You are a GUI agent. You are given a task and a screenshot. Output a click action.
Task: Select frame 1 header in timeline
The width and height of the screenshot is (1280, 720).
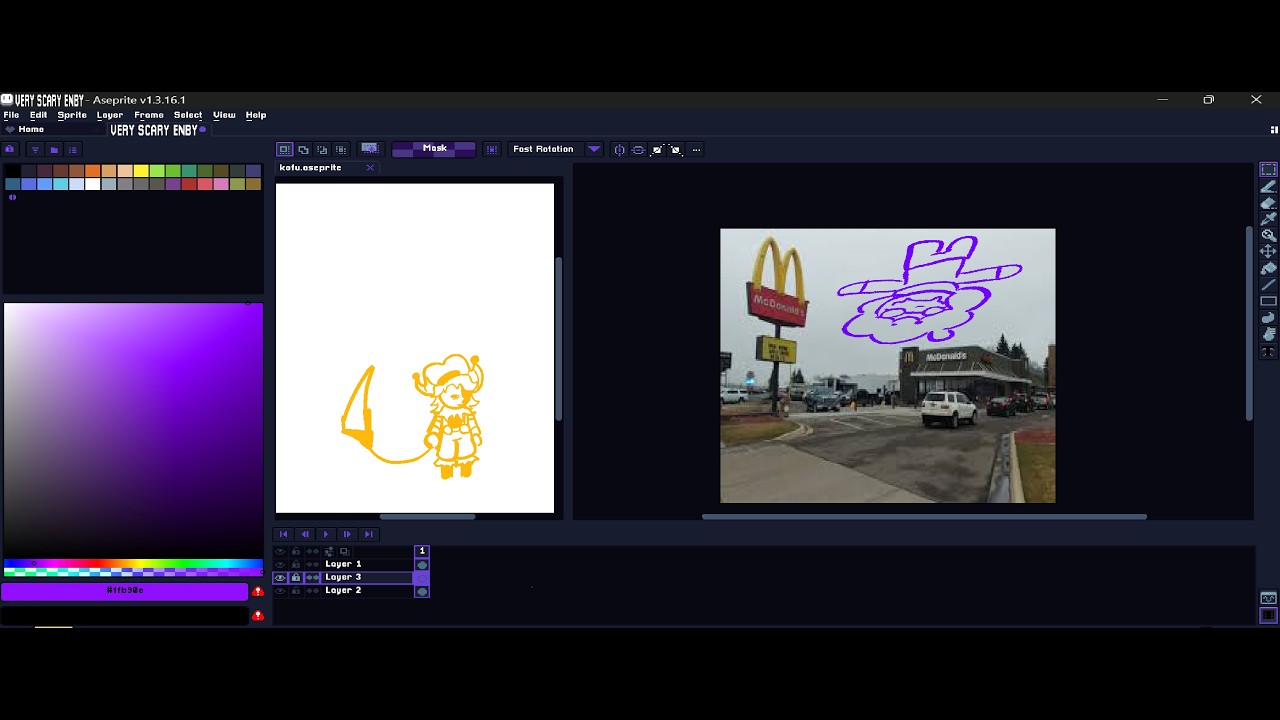coord(422,551)
